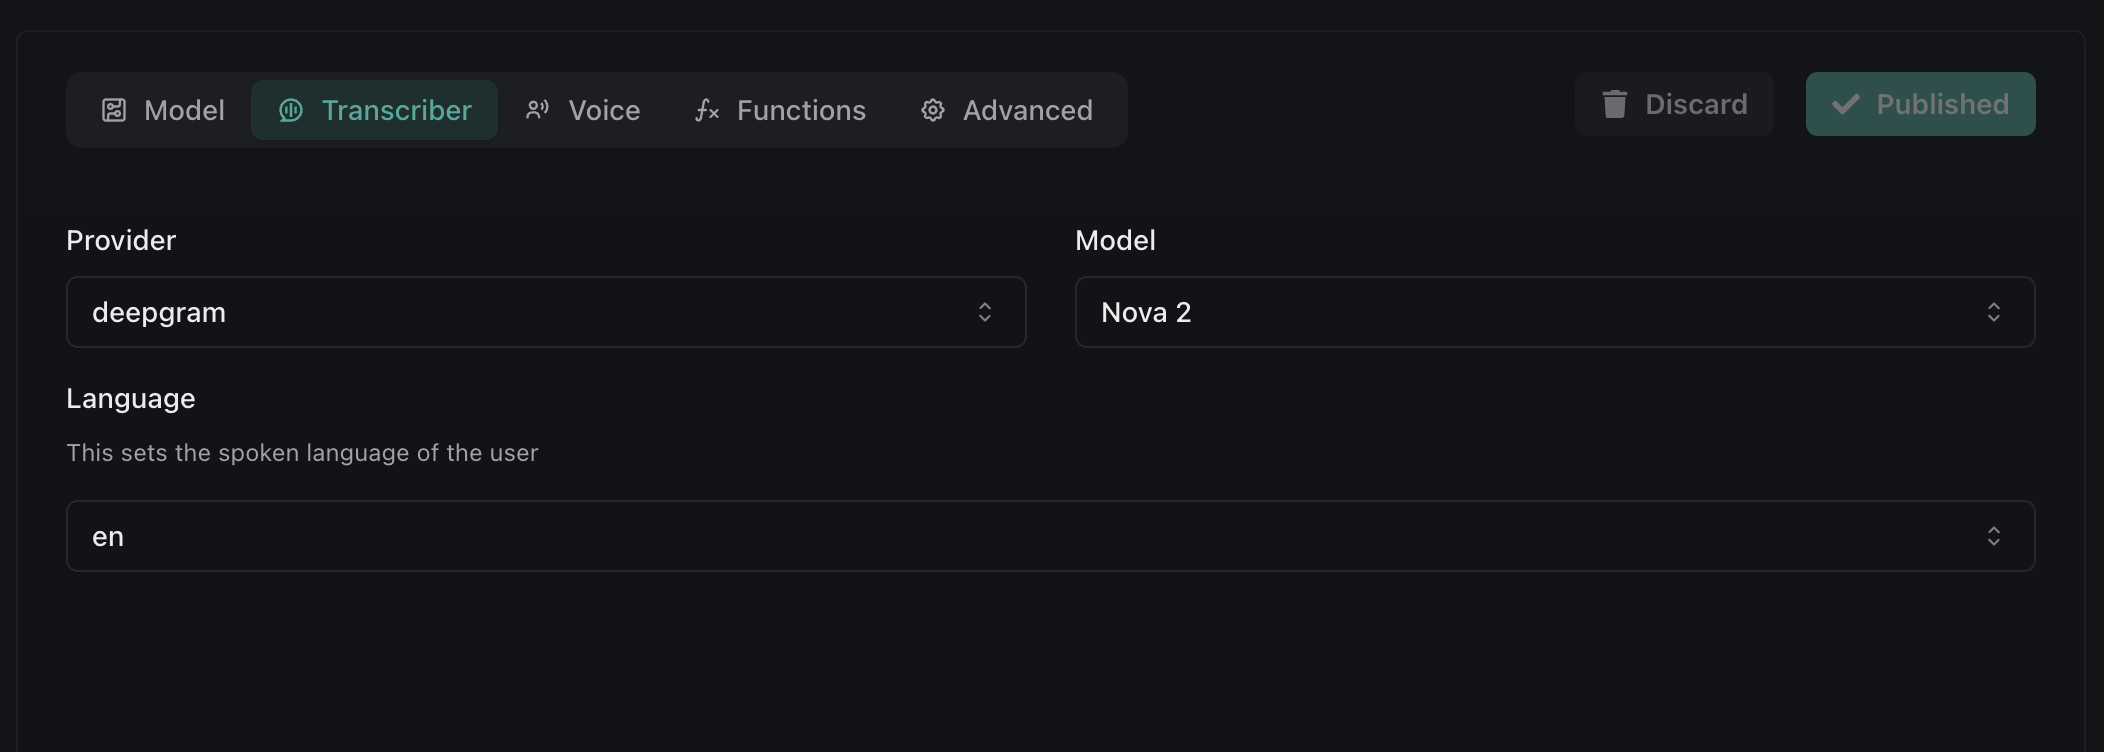Viewport: 2104px width, 752px height.
Task: Click the Model tab's chip icon
Action: pos(114,110)
